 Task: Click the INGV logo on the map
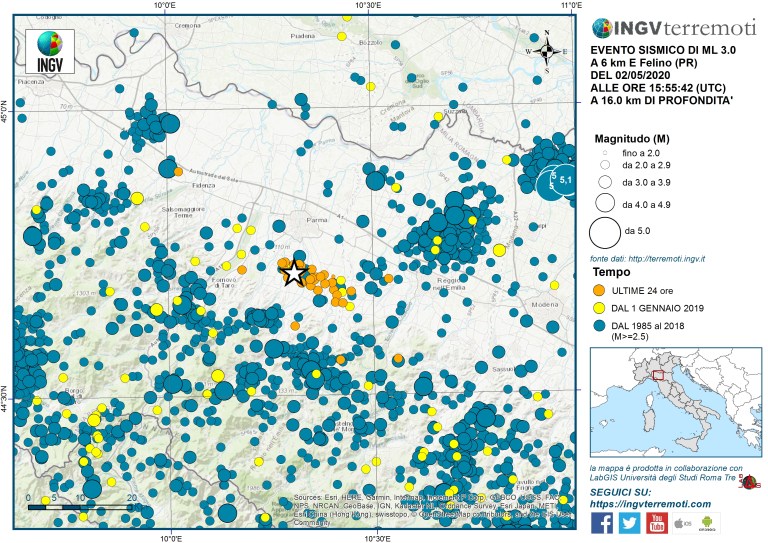[46, 50]
